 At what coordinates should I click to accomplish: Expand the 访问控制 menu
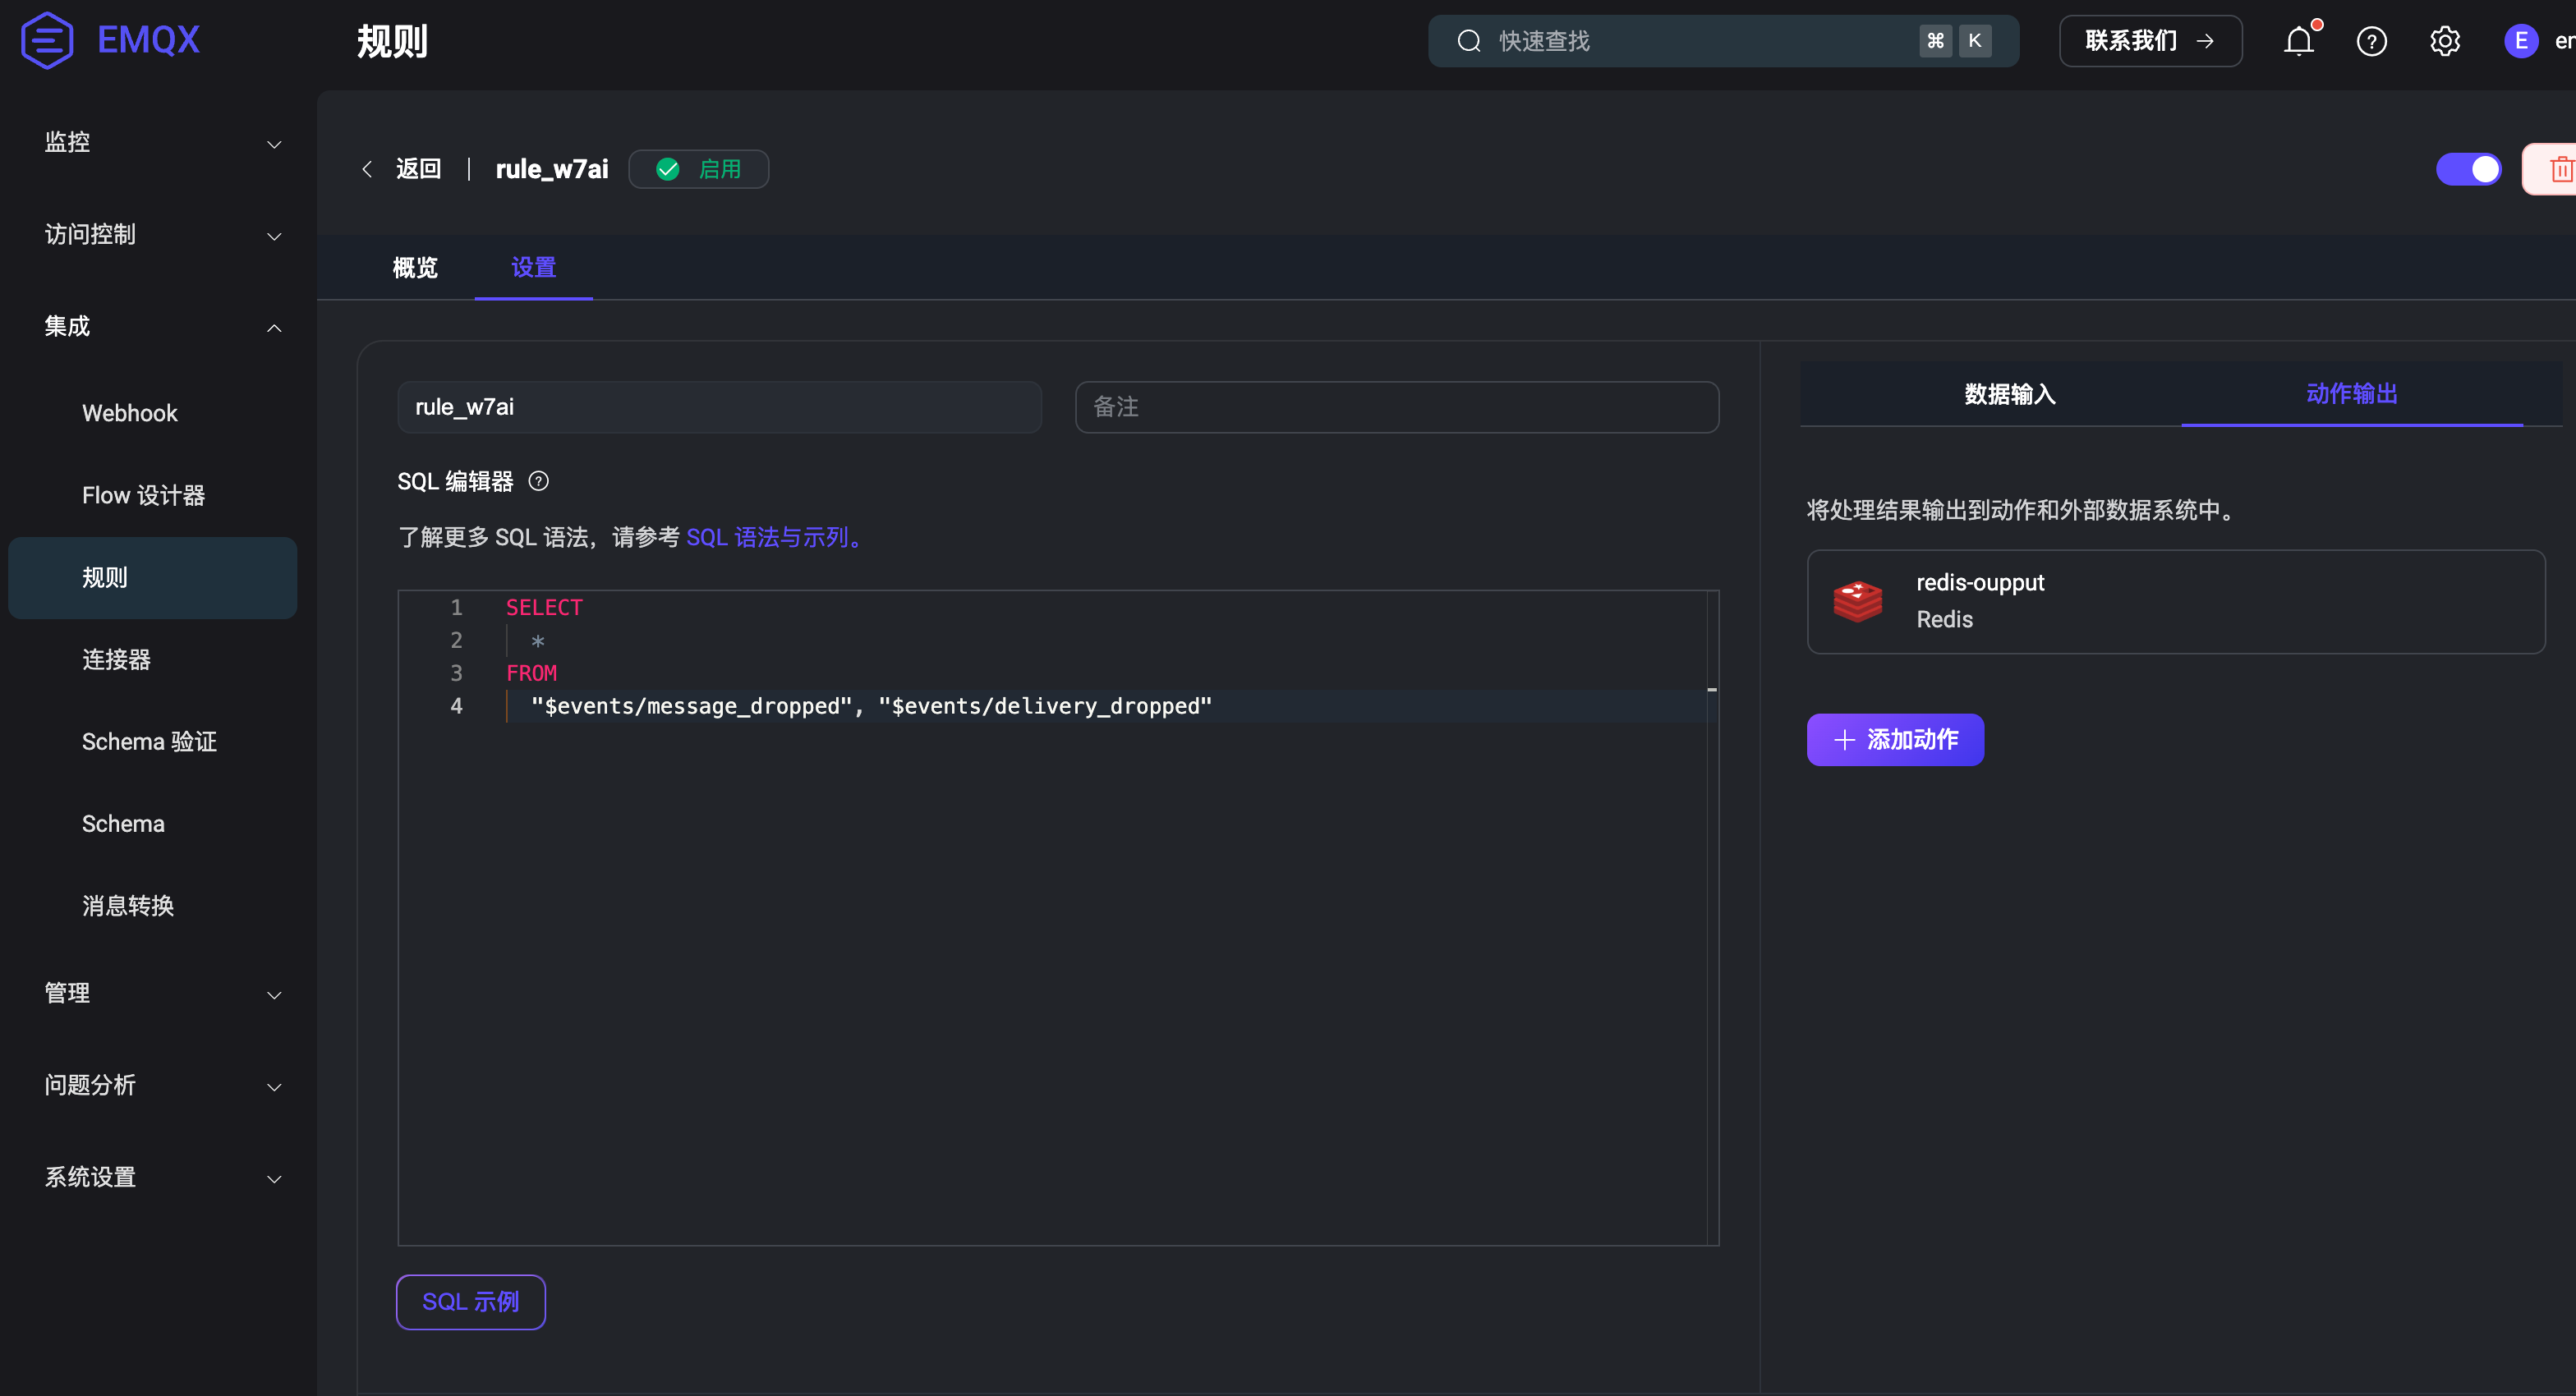(162, 235)
